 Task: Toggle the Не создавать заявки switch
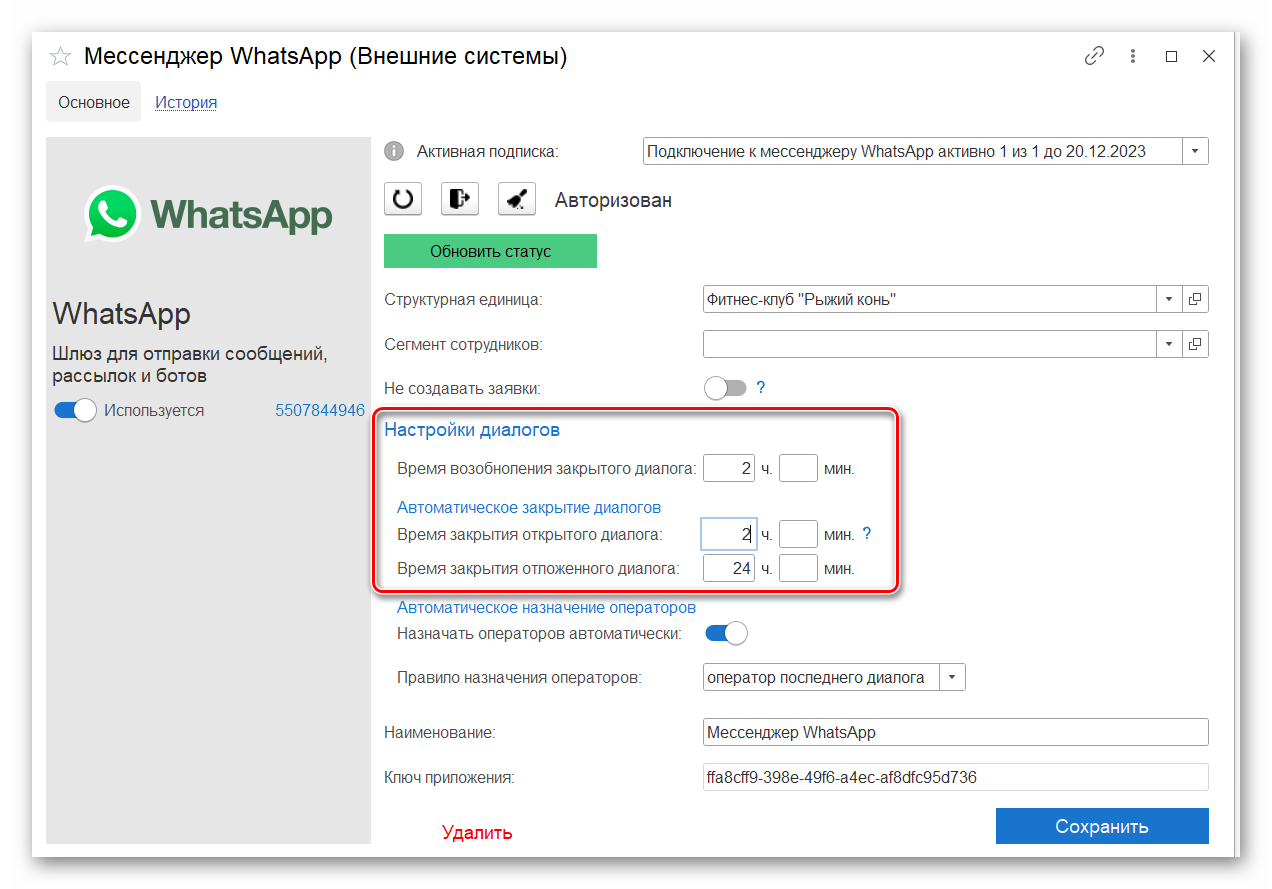[725, 388]
